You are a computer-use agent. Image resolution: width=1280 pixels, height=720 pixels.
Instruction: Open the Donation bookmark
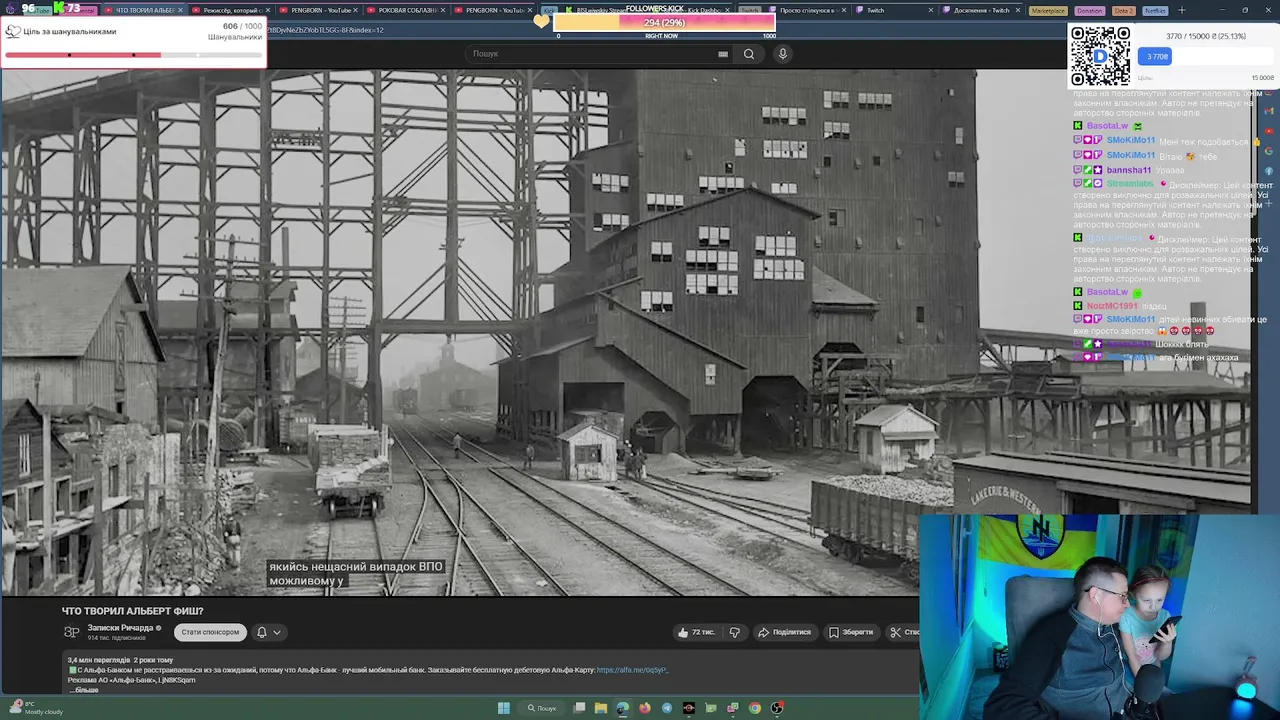pyautogui.click(x=1089, y=10)
